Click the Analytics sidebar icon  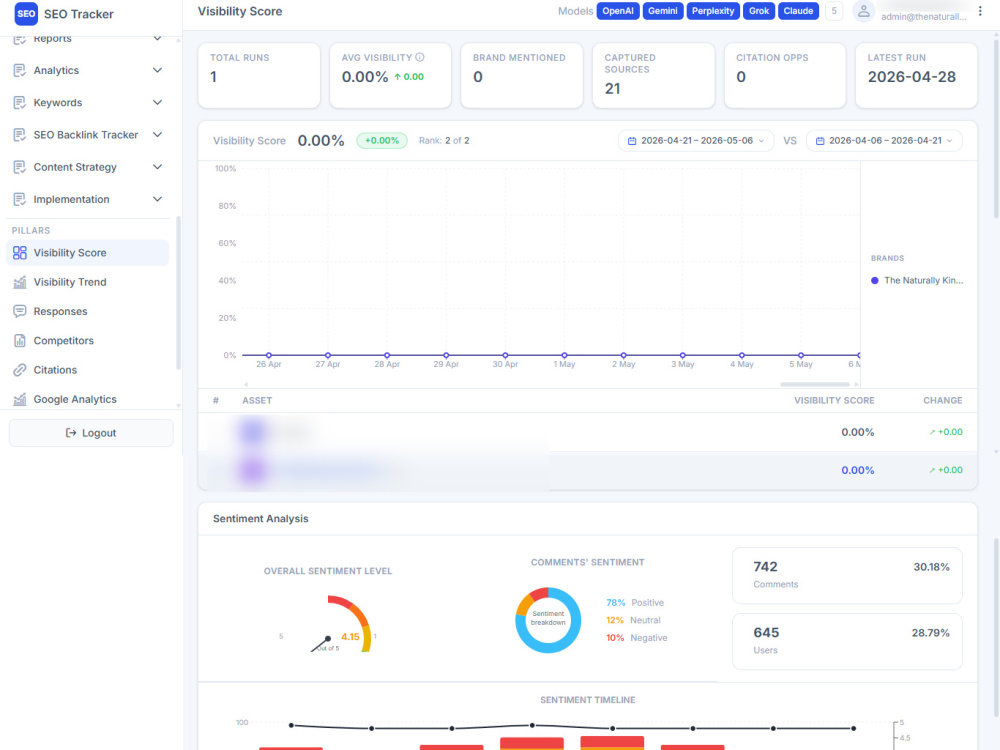(20, 70)
